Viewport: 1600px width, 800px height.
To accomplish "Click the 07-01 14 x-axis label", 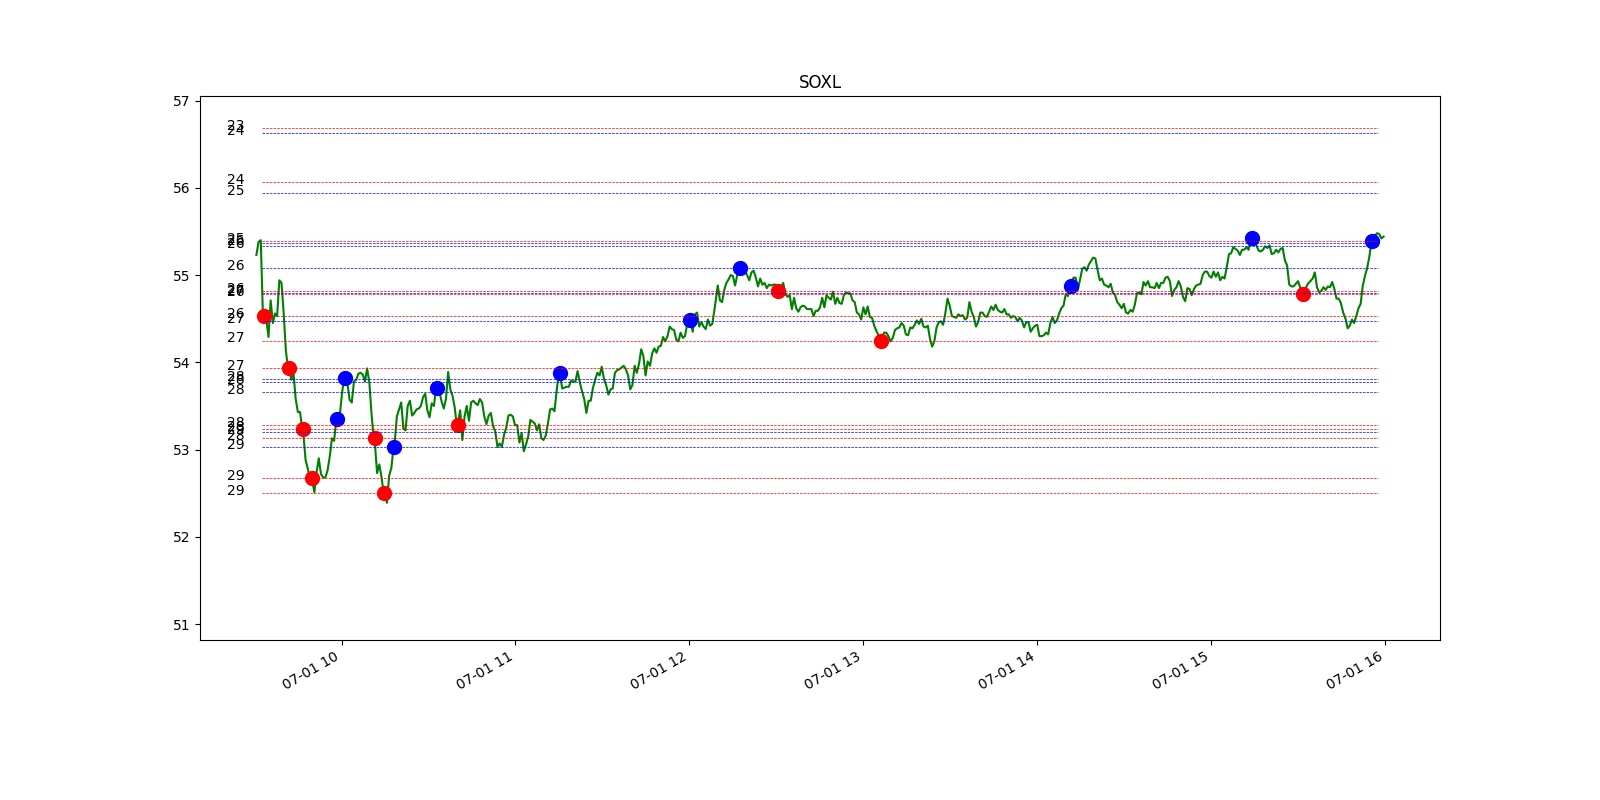I will [x=1006, y=670].
